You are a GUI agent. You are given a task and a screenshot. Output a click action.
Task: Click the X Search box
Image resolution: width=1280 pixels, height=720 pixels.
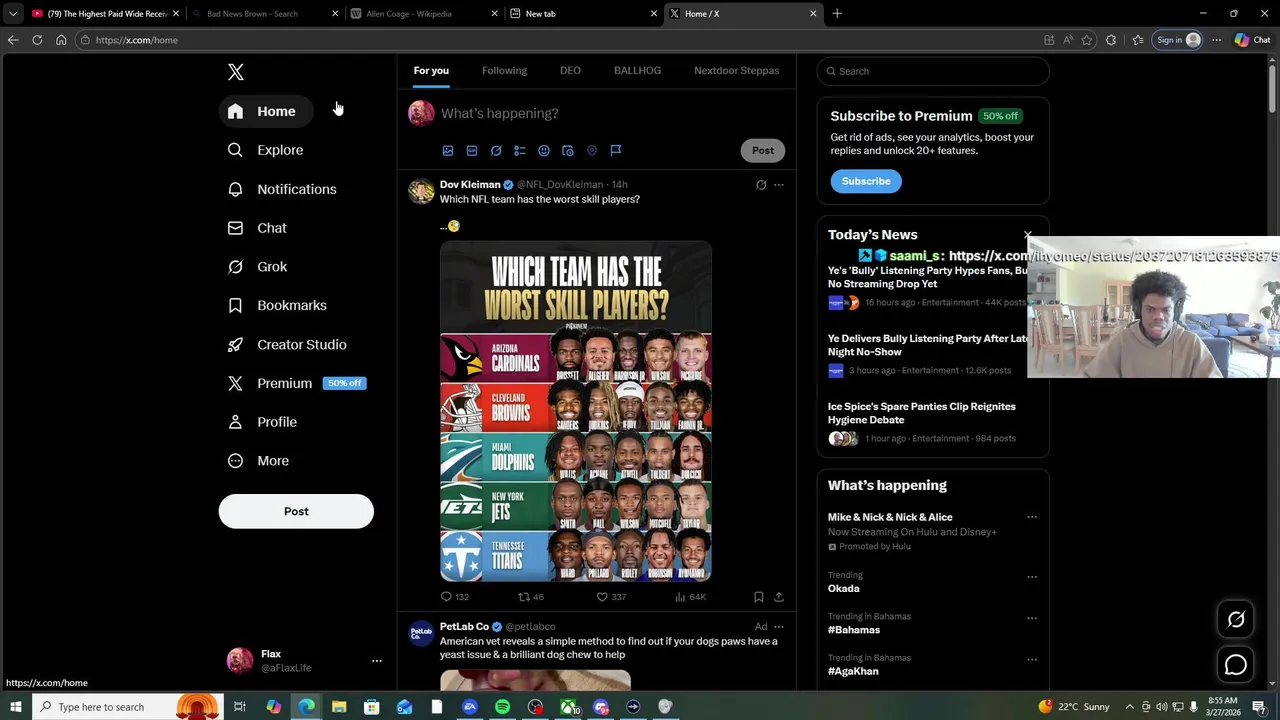933,71
